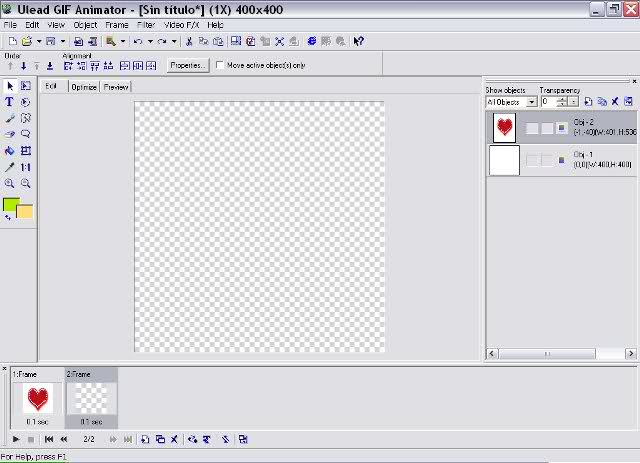Select the Zoom Out tool

click(x=26, y=183)
